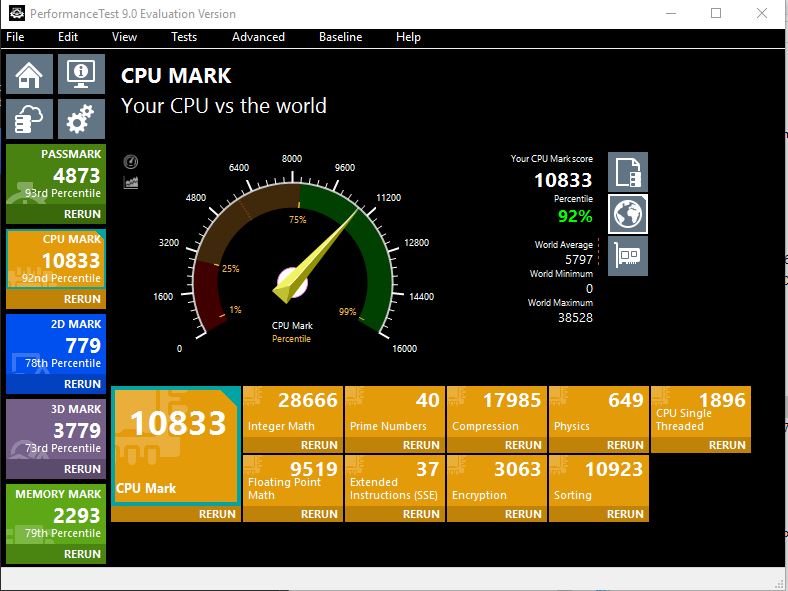Switch to the bar chart view icon
The width and height of the screenshot is (788, 591).
tap(130, 182)
